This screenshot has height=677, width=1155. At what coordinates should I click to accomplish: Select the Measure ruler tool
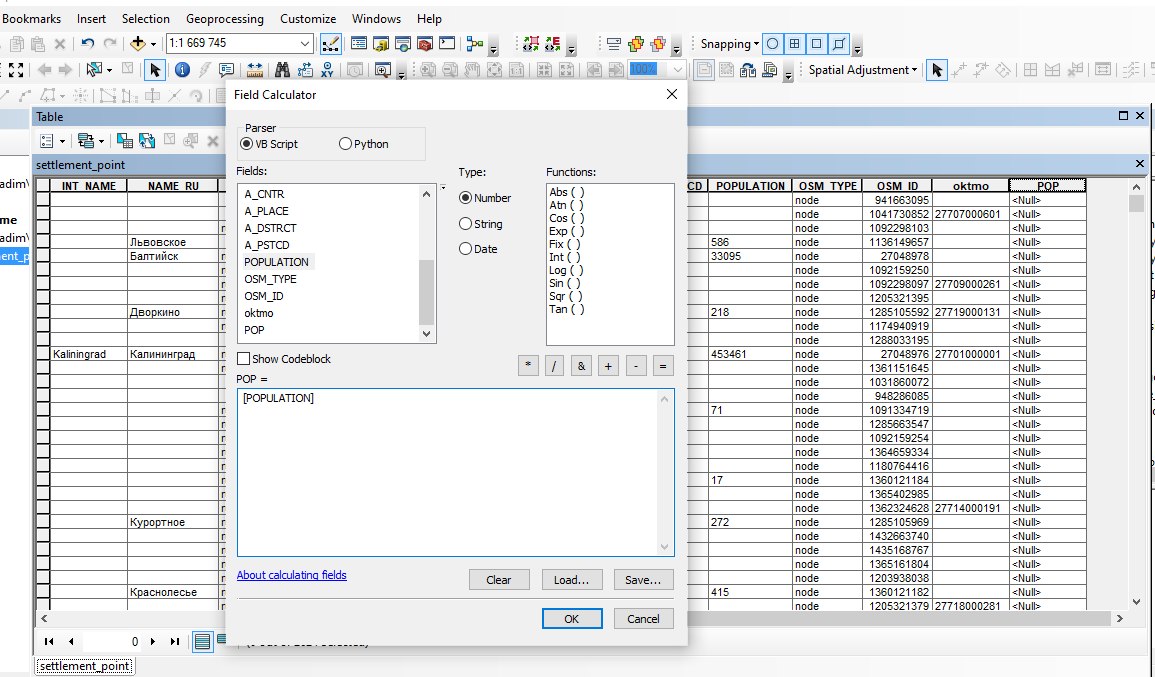pos(255,70)
